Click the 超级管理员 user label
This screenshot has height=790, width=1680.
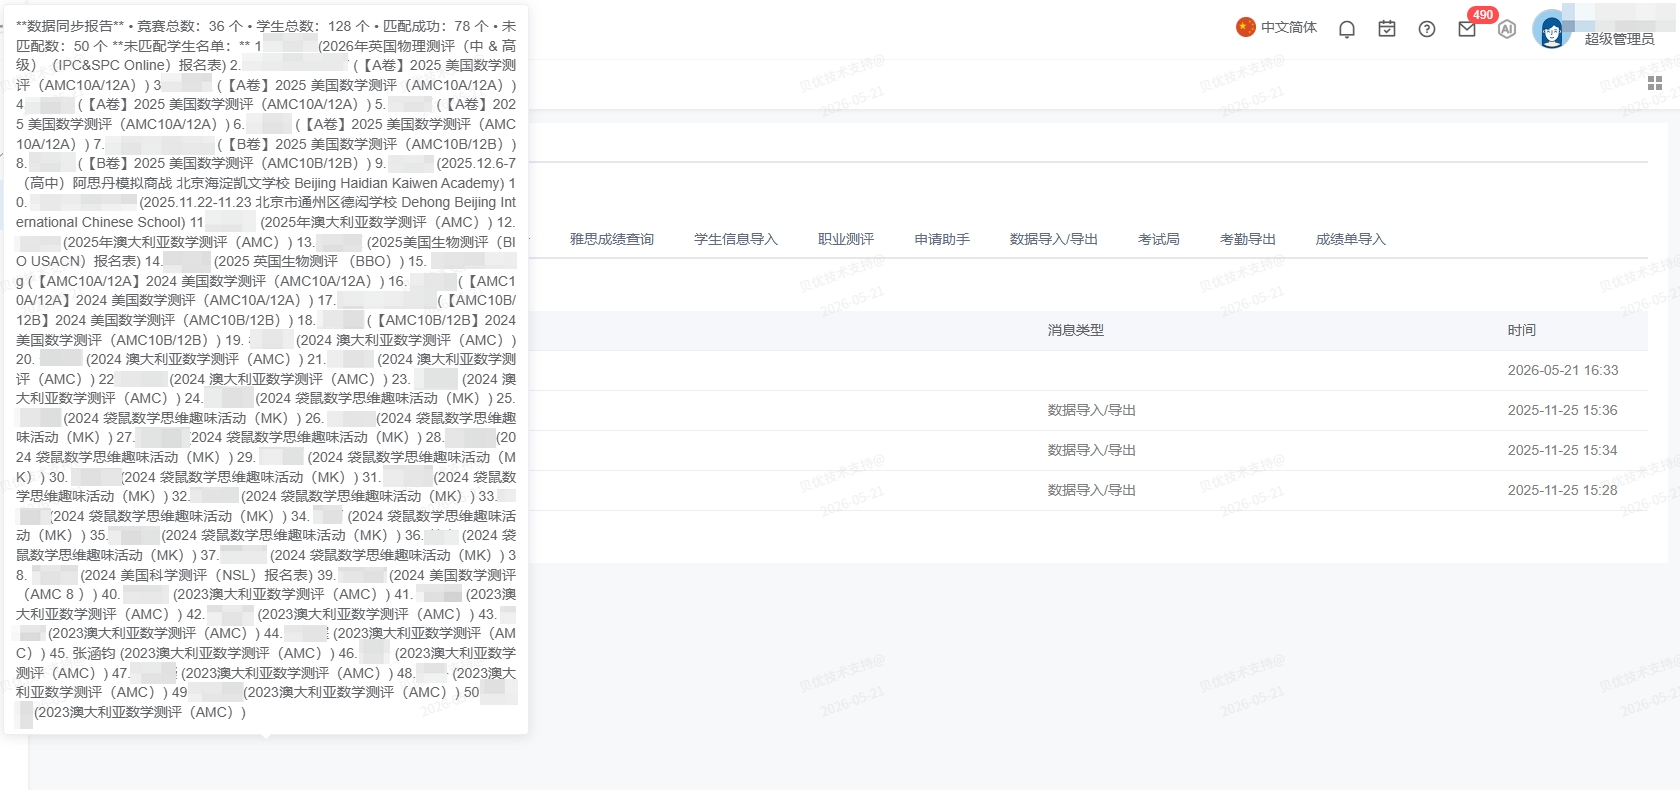[1620, 39]
